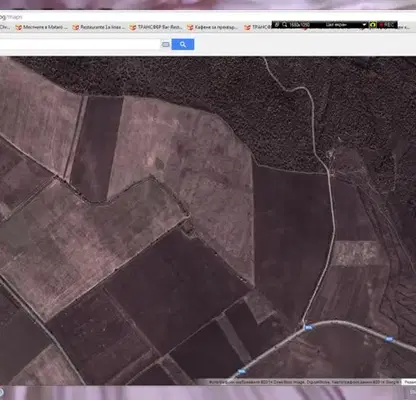Screen dimensions: 416x400
Task: Click the recorder dropdown arrow
Action: point(364,25)
